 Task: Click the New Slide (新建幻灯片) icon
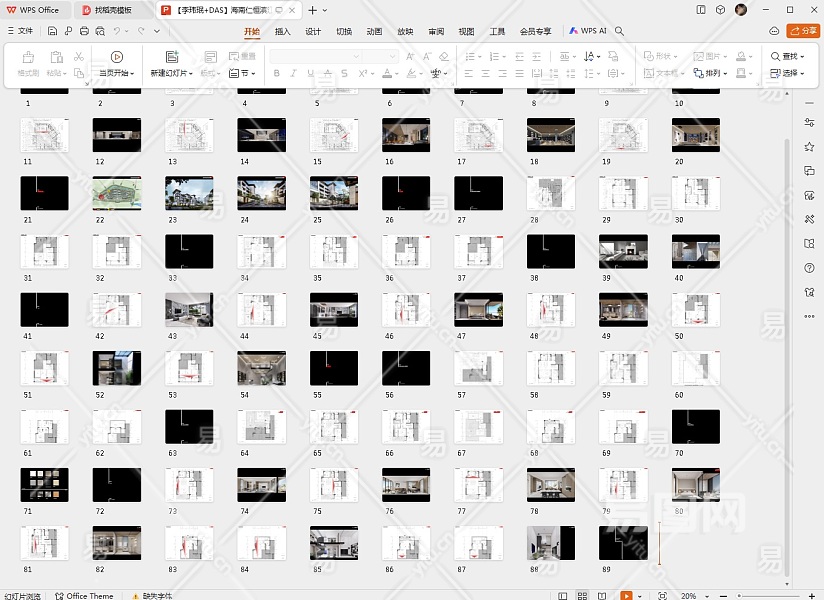(172, 57)
